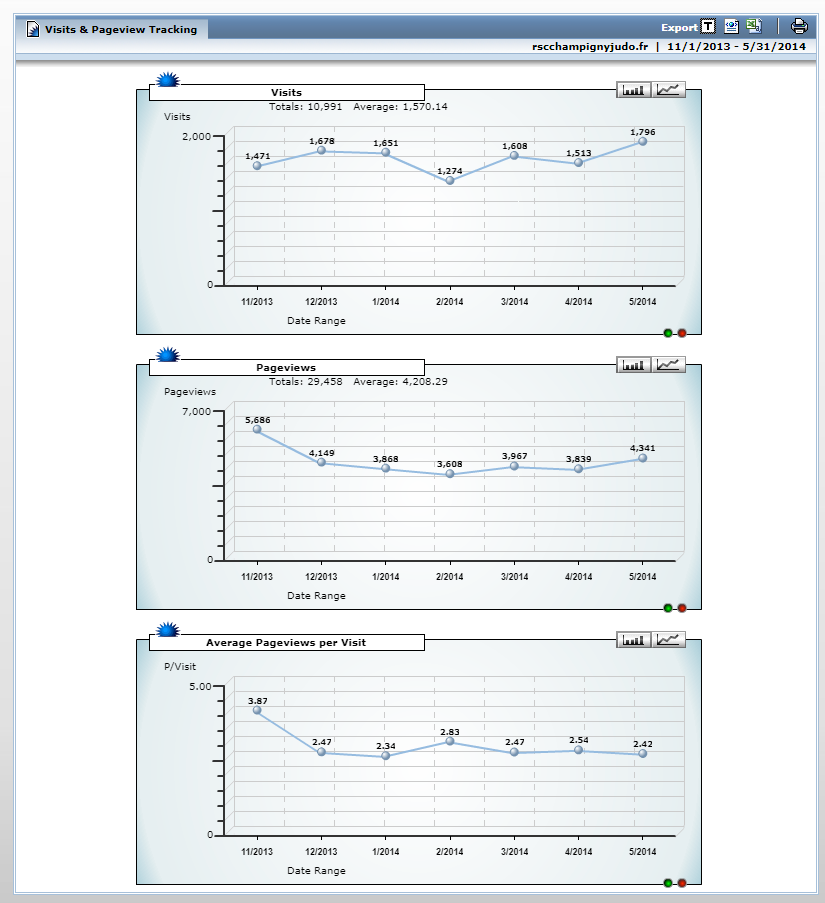Viewport: 825px width, 903px height.
Task: Click Visits totals text 10,991
Action: [306, 107]
